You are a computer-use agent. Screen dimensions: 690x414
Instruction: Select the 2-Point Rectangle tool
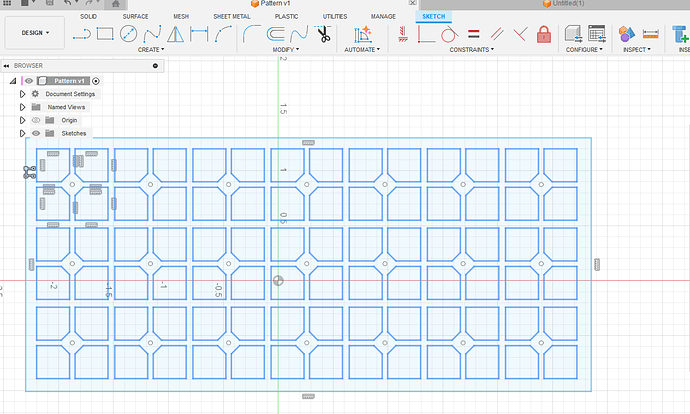tap(105, 34)
